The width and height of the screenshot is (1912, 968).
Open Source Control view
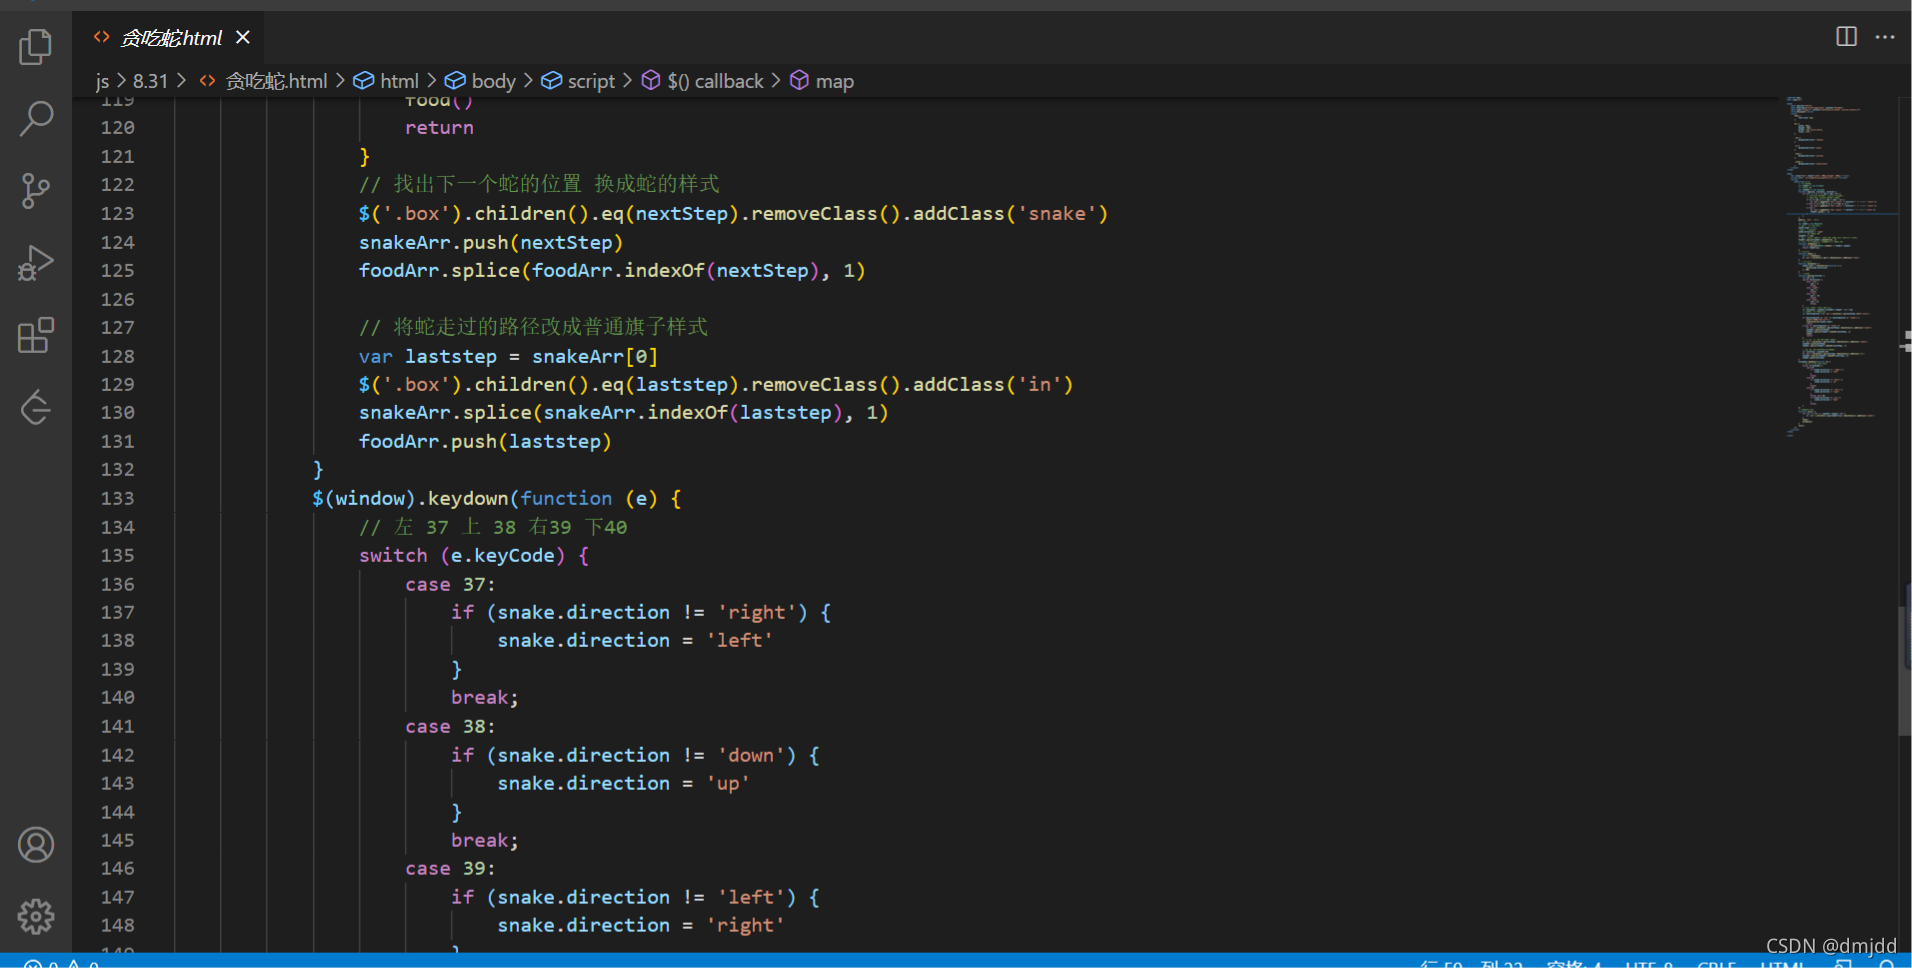coord(36,190)
